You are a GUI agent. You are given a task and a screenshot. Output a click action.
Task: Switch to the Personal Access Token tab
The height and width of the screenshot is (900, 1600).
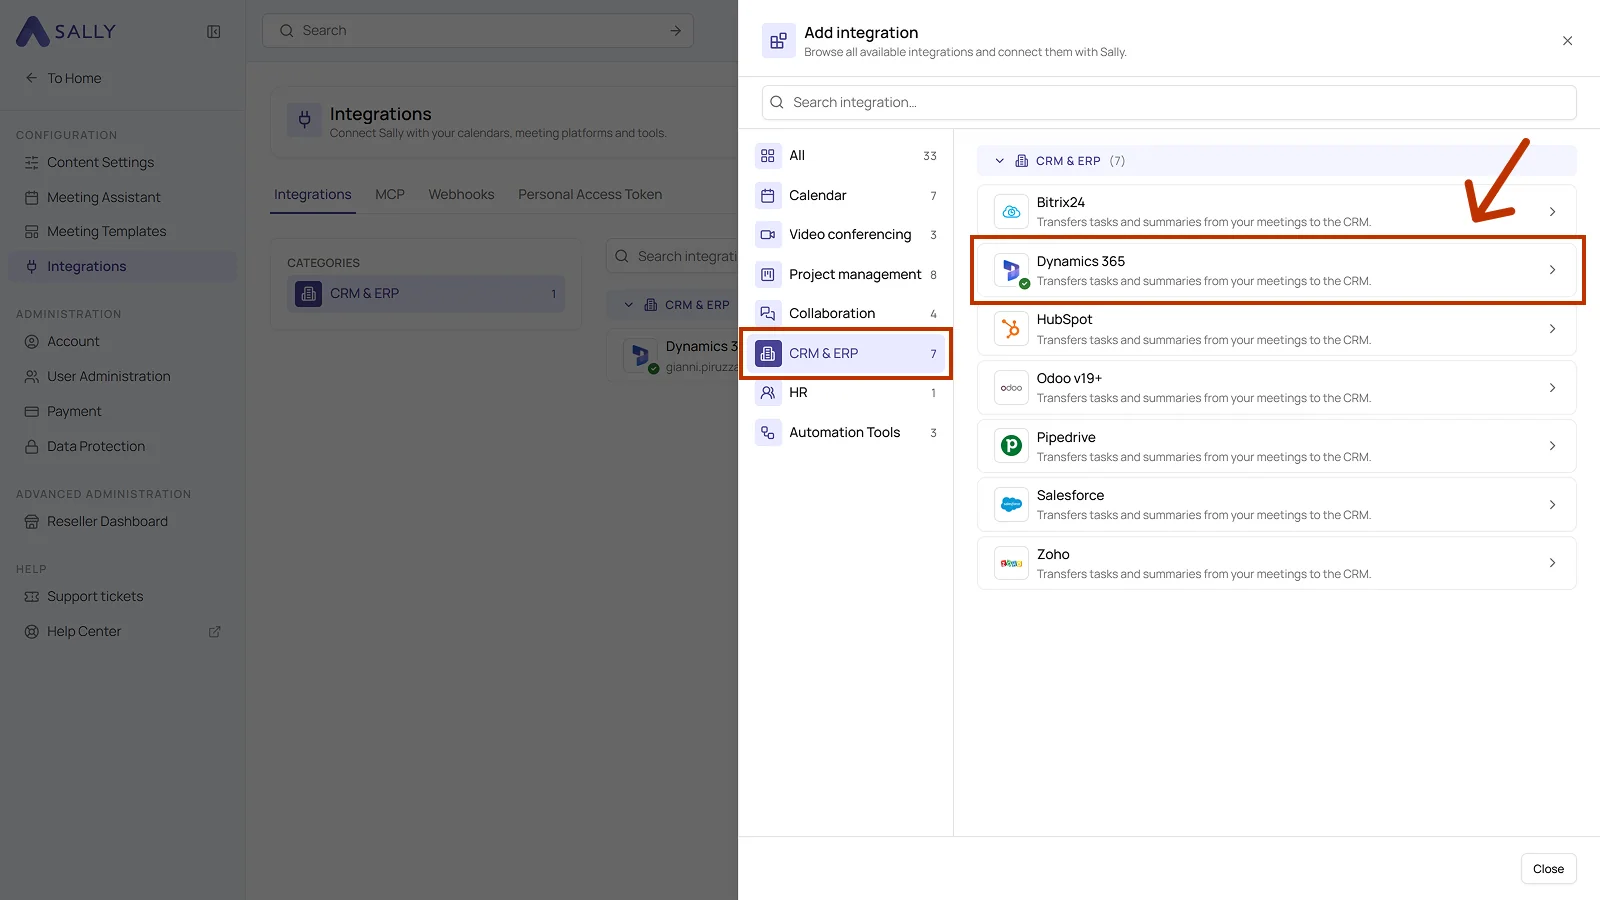590,195
